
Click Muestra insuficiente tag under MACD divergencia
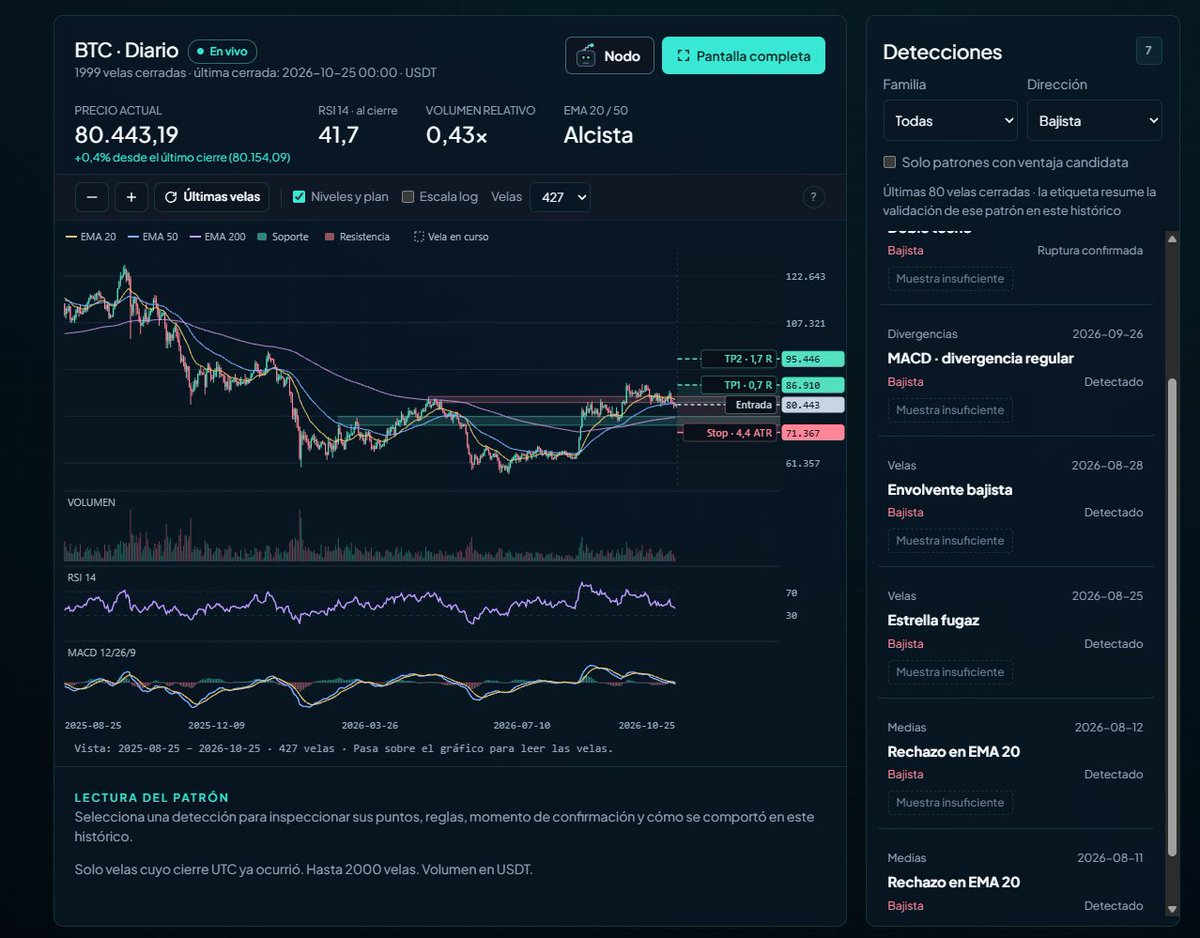point(950,410)
